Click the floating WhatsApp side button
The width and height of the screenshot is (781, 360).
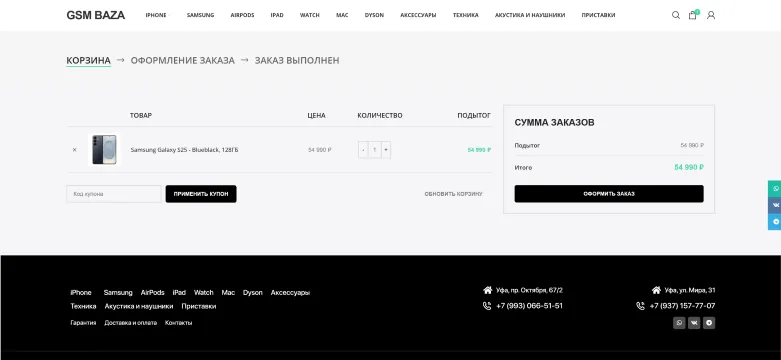[775, 189]
